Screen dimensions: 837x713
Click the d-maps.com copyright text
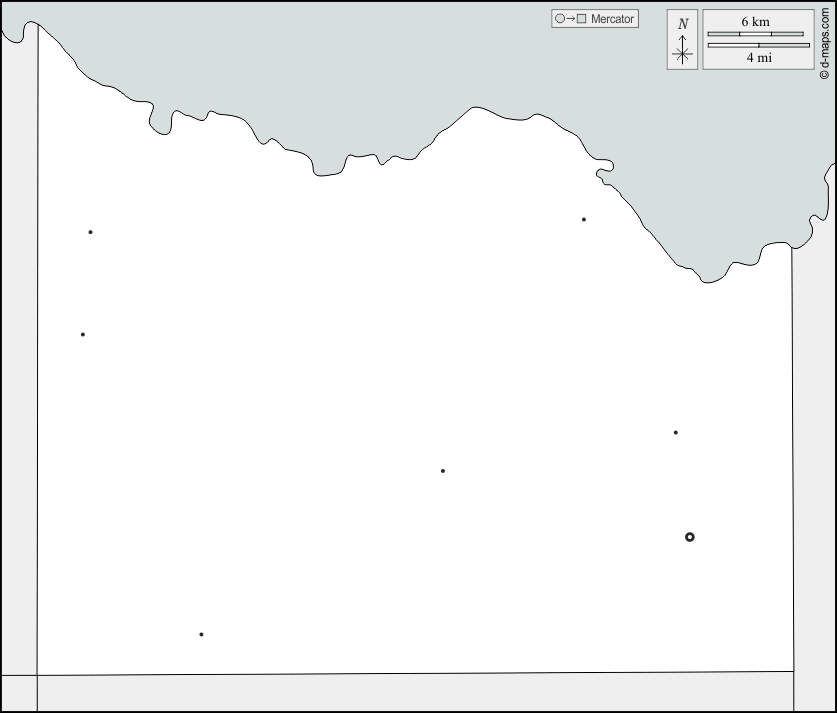pos(825,44)
